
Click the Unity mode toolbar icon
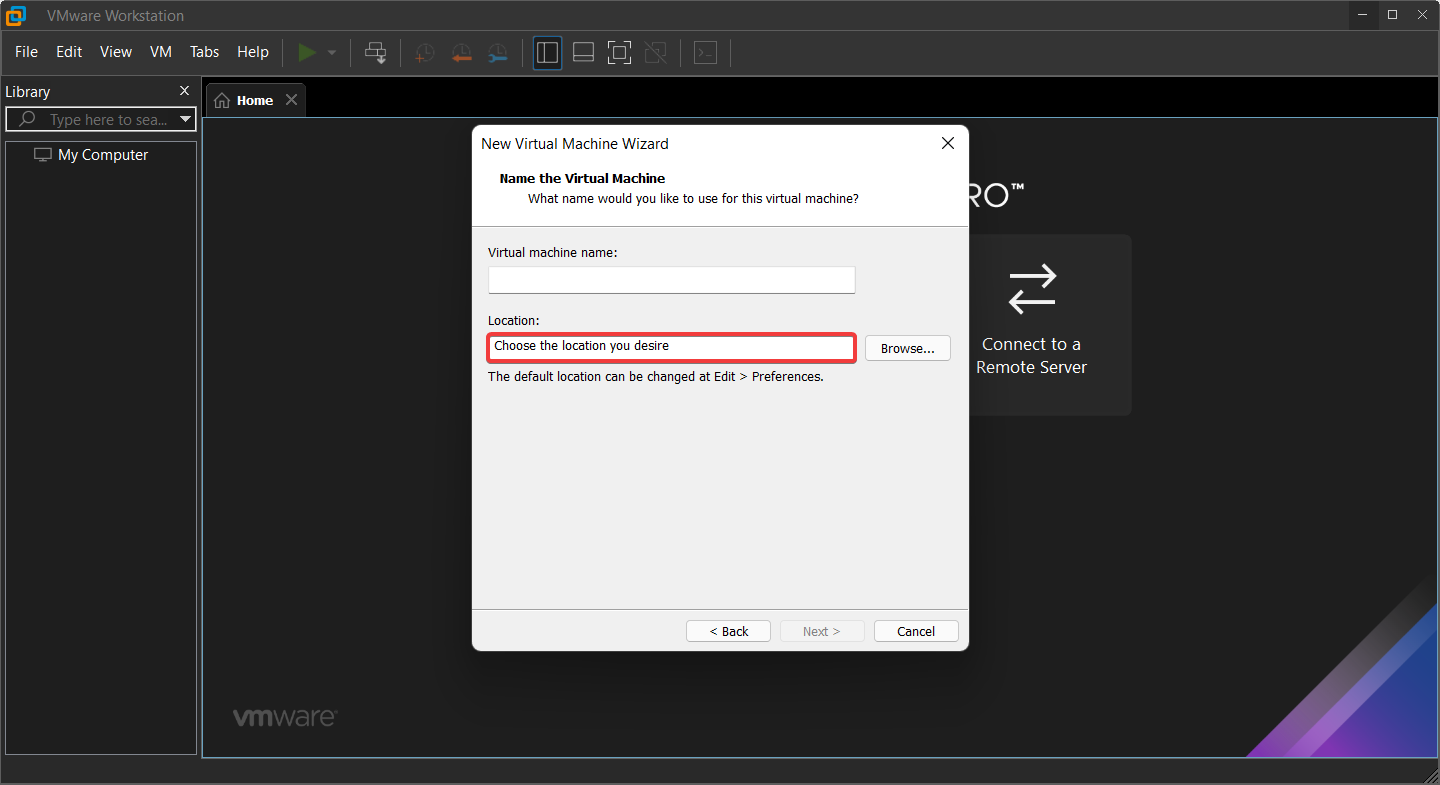coord(655,52)
